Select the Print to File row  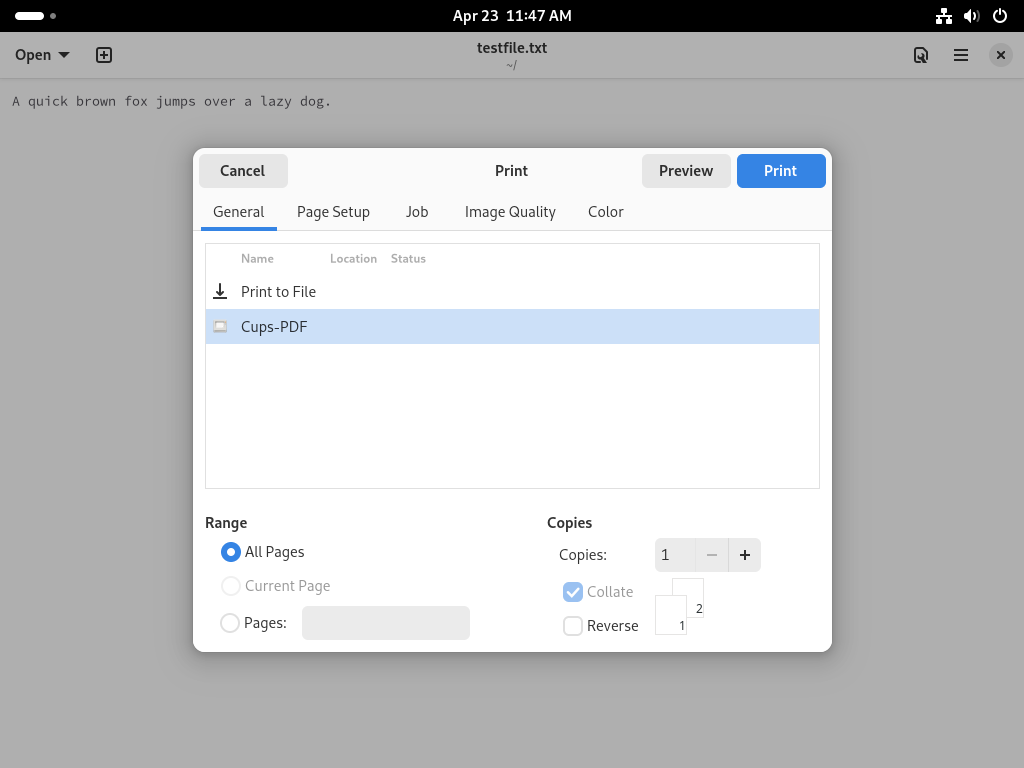click(x=512, y=292)
